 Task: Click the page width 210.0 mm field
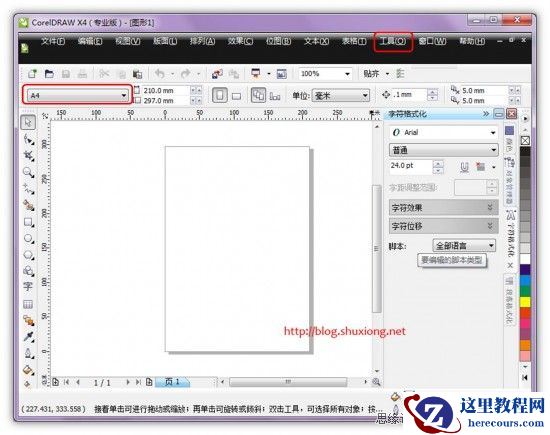[166, 91]
